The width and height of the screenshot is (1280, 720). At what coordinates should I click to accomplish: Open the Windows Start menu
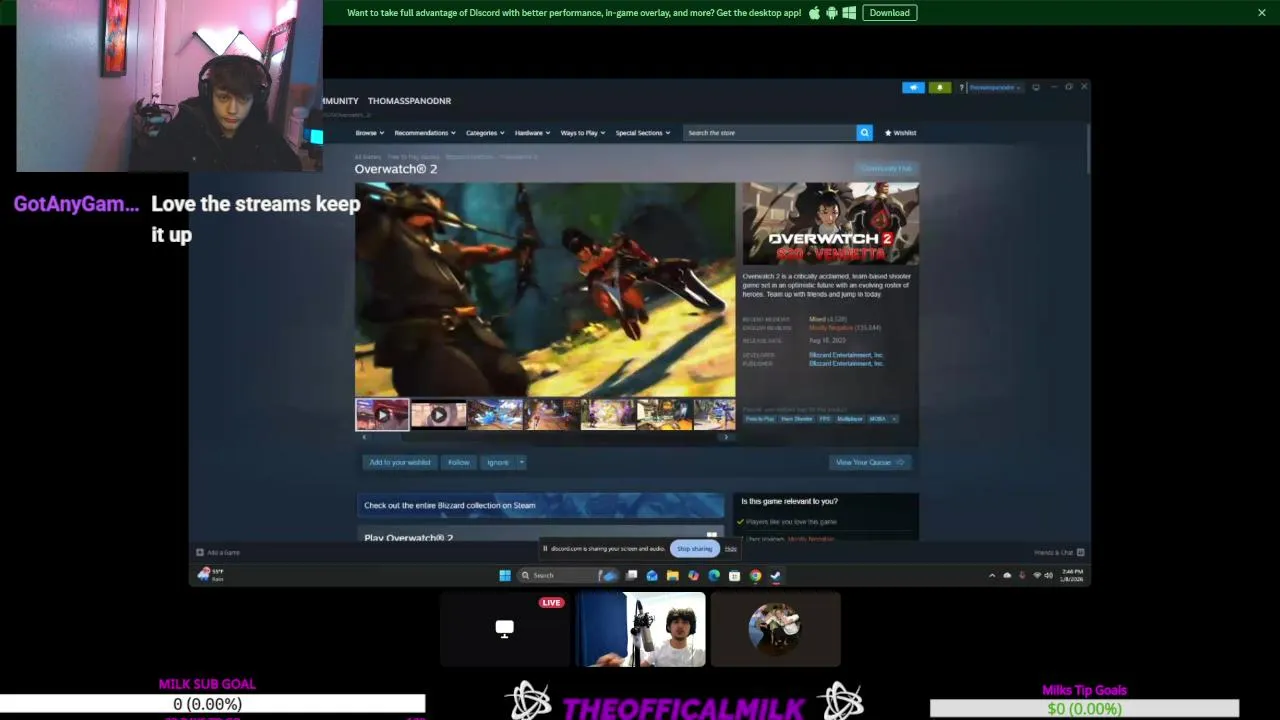pos(505,575)
